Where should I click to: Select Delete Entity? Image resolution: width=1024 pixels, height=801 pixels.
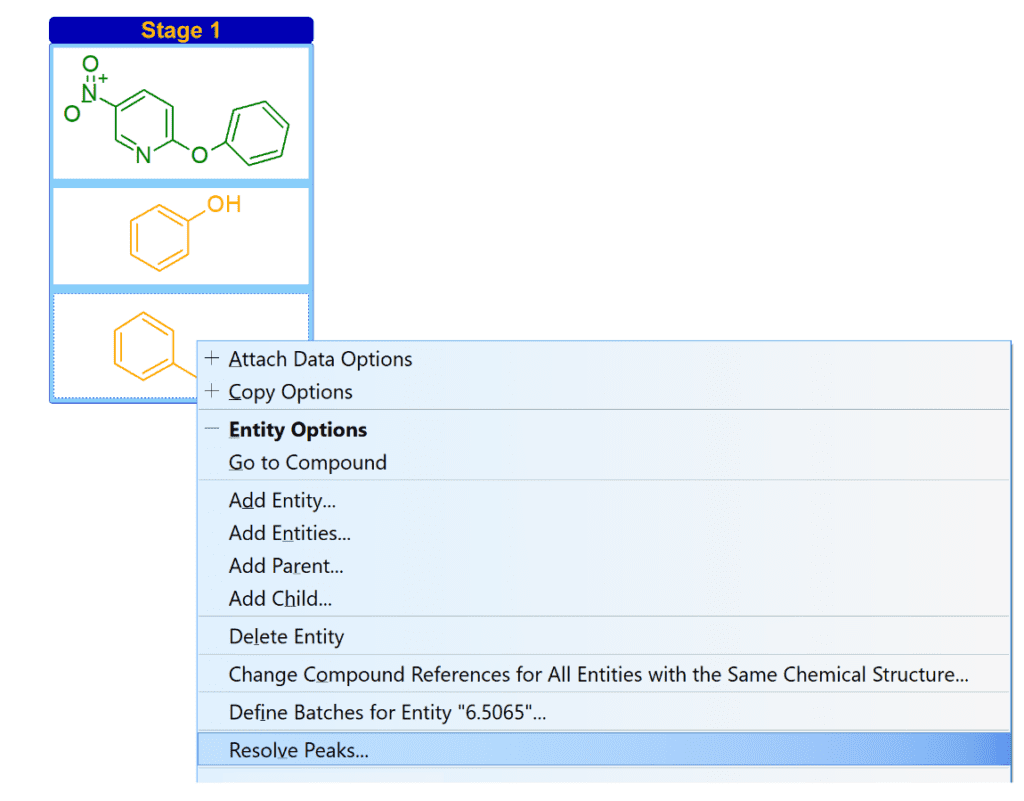pos(286,636)
